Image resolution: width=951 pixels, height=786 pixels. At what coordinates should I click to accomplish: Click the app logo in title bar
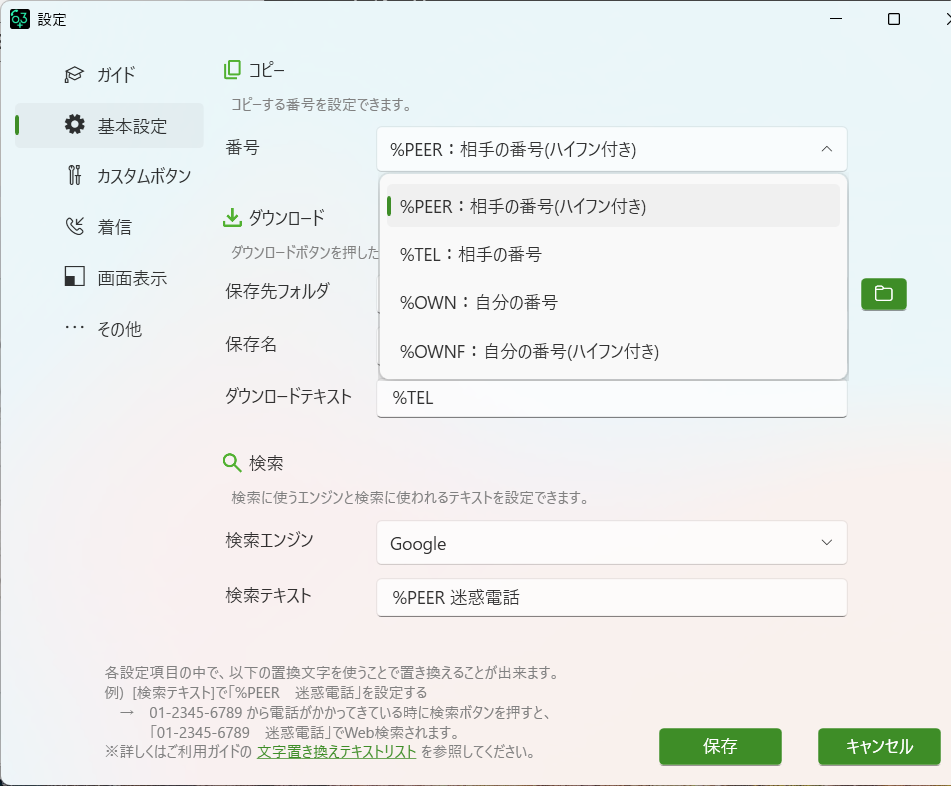19,19
